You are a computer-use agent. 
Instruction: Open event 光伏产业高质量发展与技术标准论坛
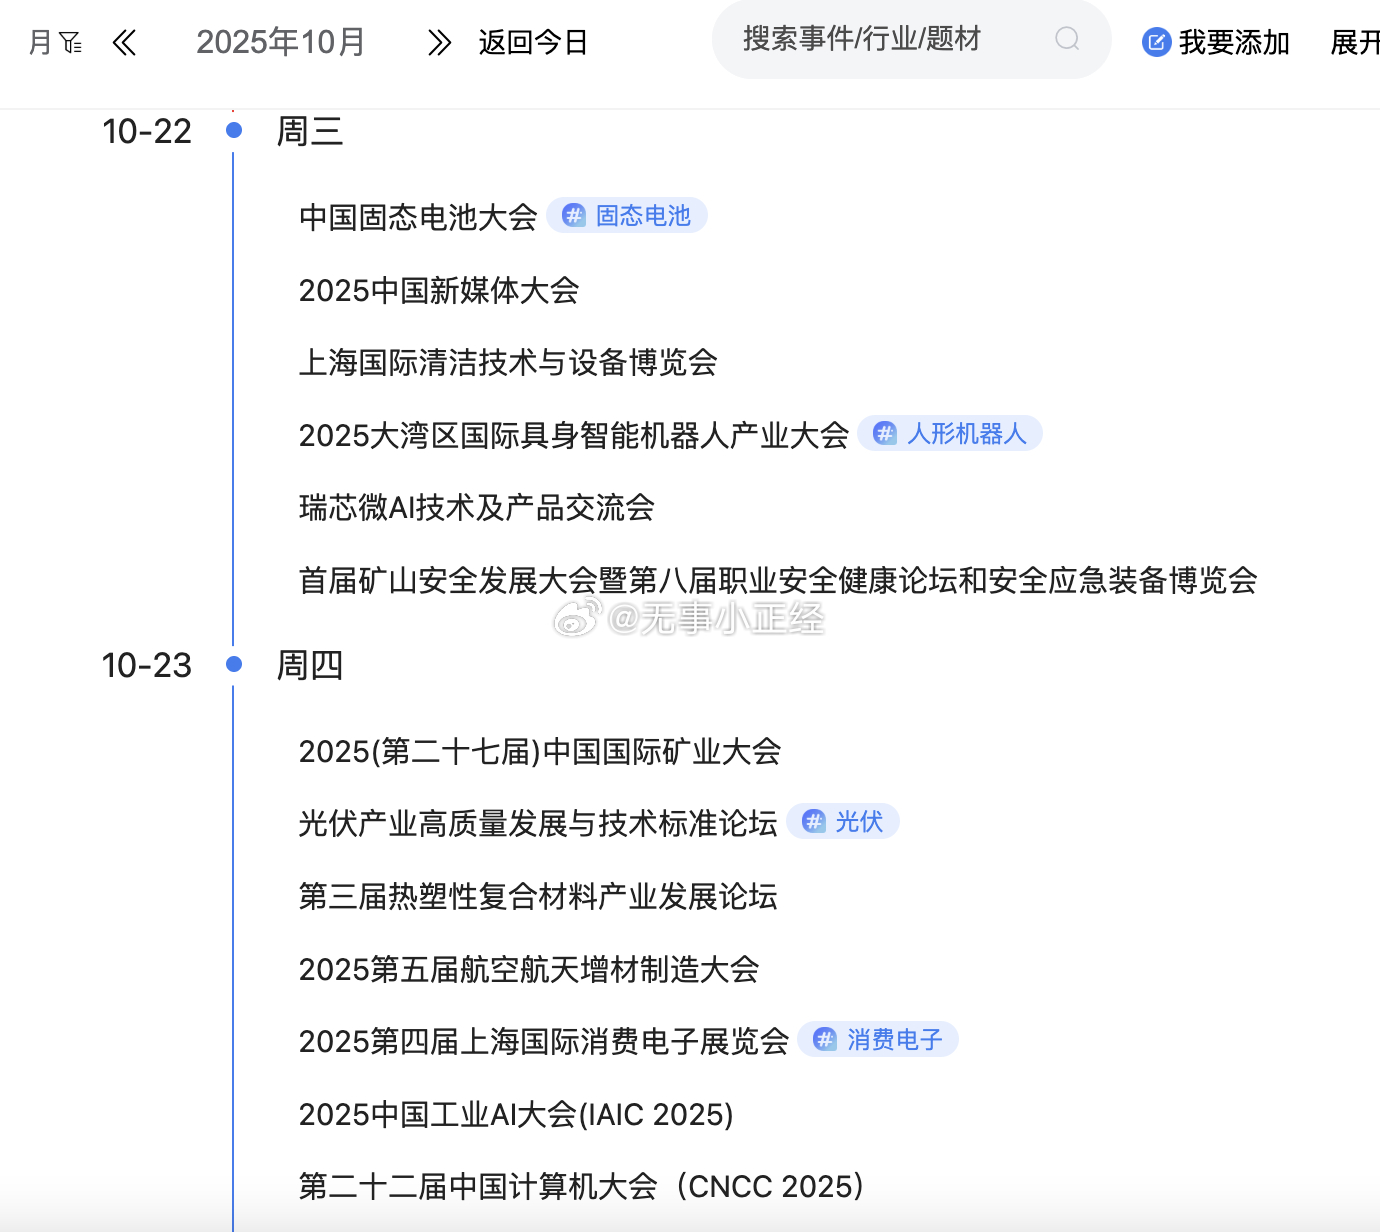tap(538, 823)
